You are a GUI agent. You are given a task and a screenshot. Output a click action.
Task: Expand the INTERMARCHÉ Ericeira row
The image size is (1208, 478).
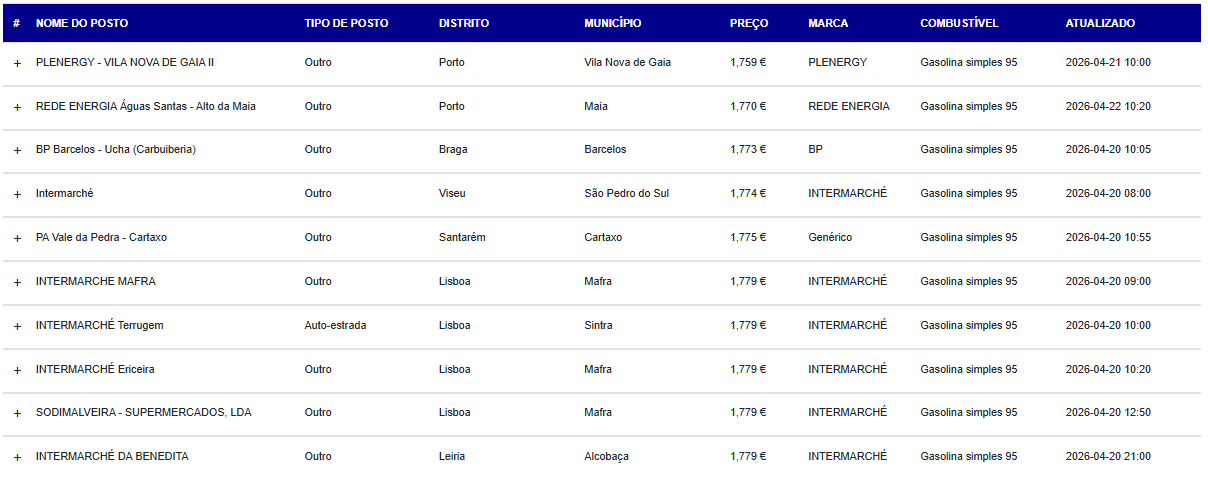17,370
